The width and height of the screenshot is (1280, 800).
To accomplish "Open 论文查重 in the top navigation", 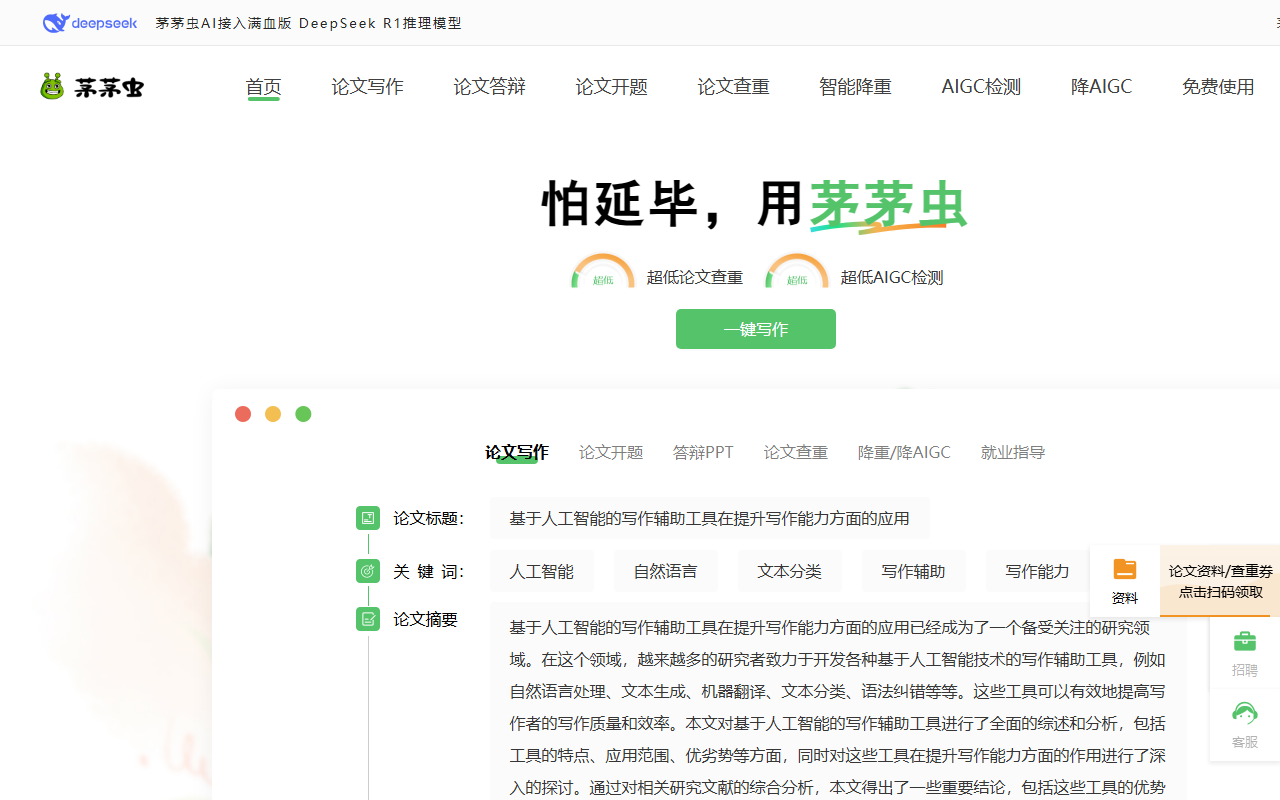I will [734, 87].
